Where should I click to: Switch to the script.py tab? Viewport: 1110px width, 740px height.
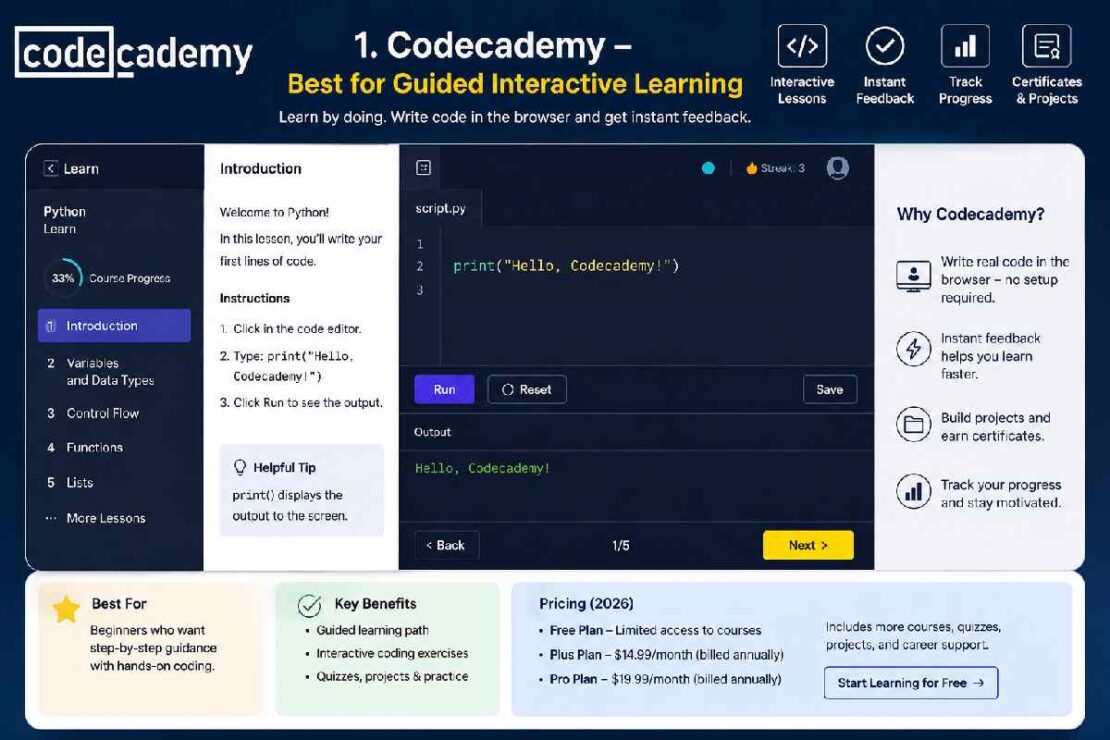coord(440,208)
